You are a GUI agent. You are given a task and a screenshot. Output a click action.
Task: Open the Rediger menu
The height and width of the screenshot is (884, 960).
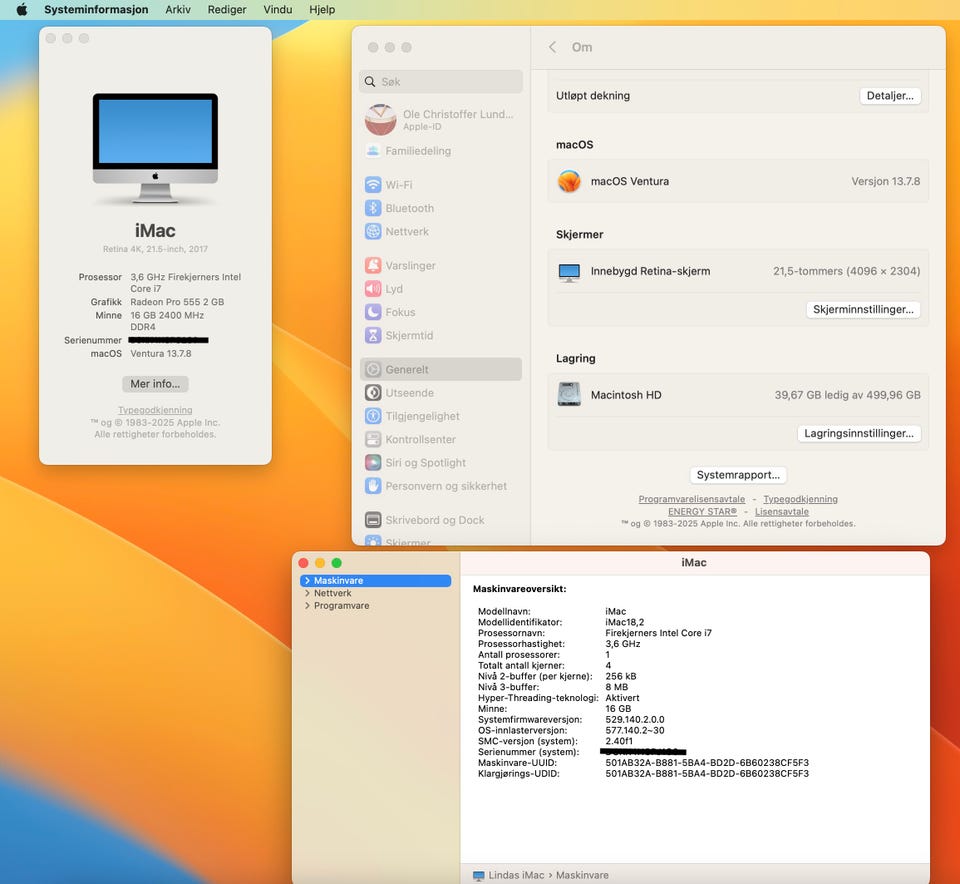[227, 9]
